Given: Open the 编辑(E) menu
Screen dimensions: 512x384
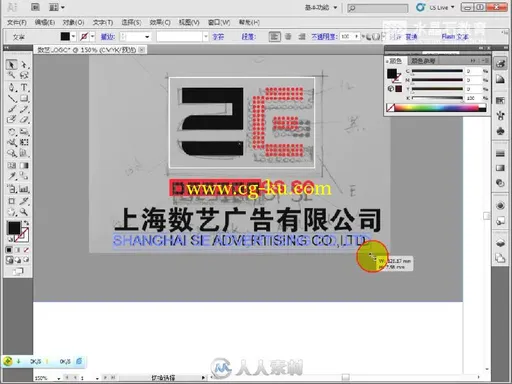Looking at the screenshot, I should tap(45, 22).
